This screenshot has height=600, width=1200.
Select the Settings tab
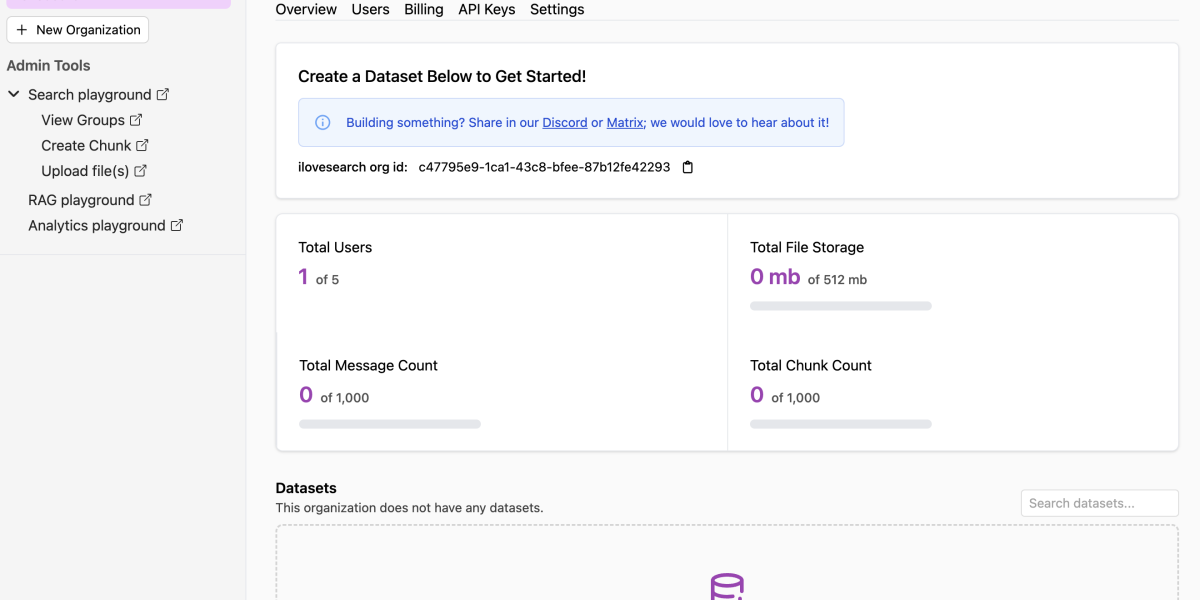pos(557,9)
